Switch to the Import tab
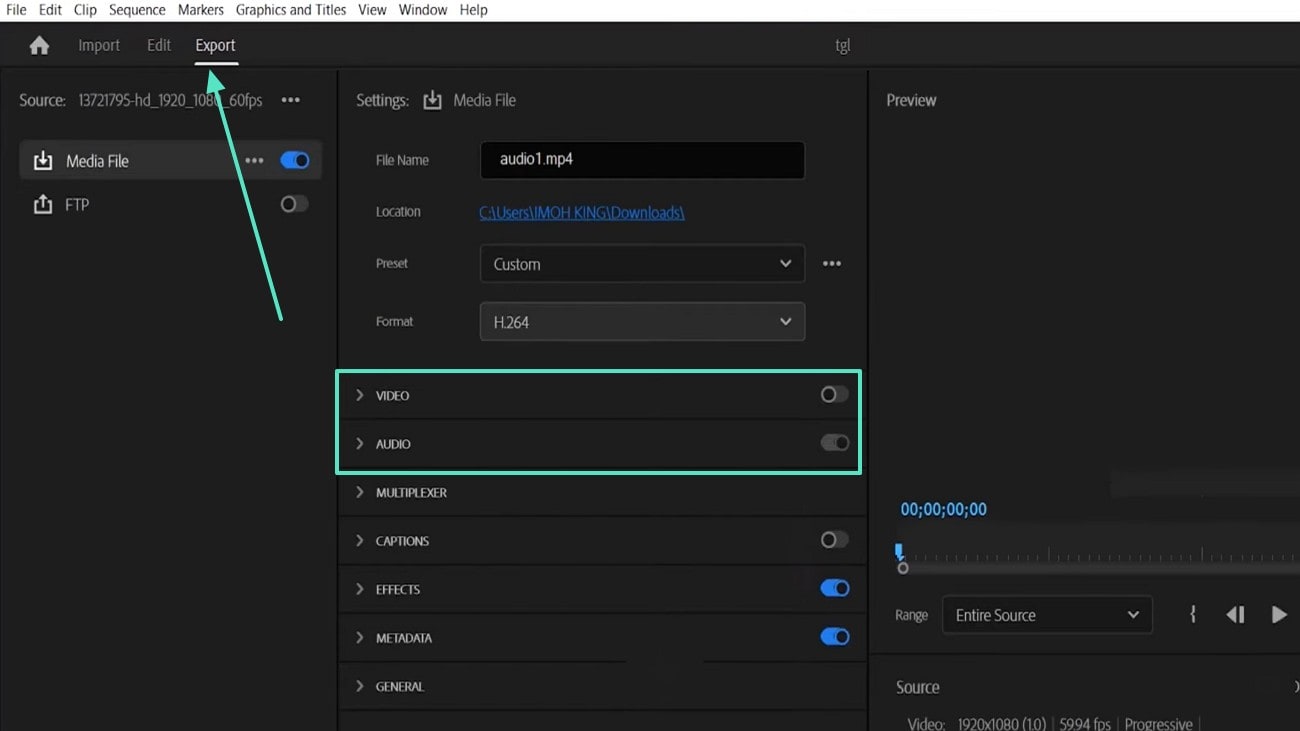The image size is (1300, 731). (x=99, y=45)
